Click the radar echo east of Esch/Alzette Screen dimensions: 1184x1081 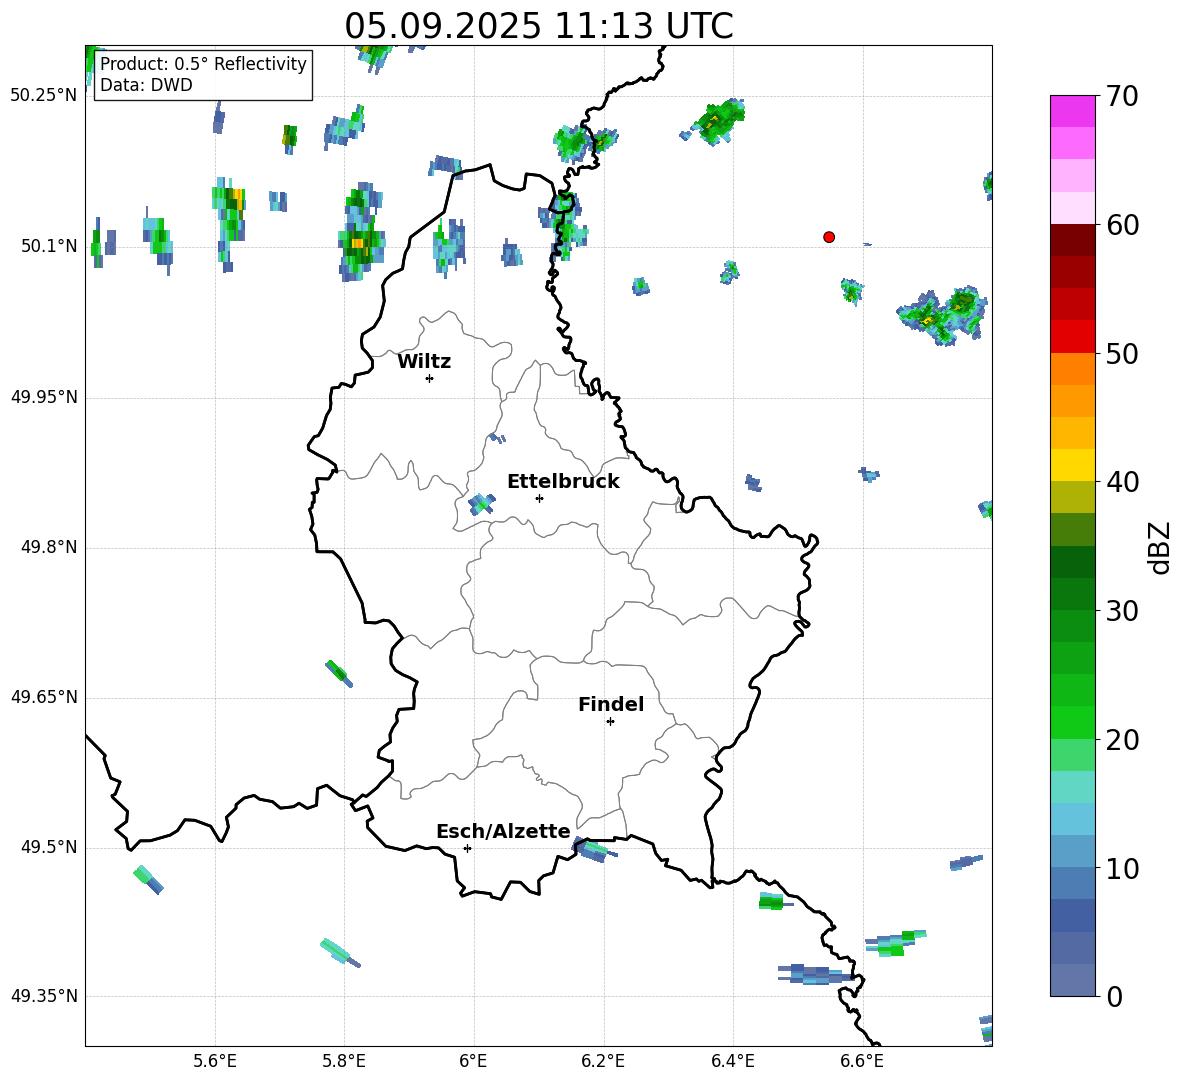coord(594,850)
